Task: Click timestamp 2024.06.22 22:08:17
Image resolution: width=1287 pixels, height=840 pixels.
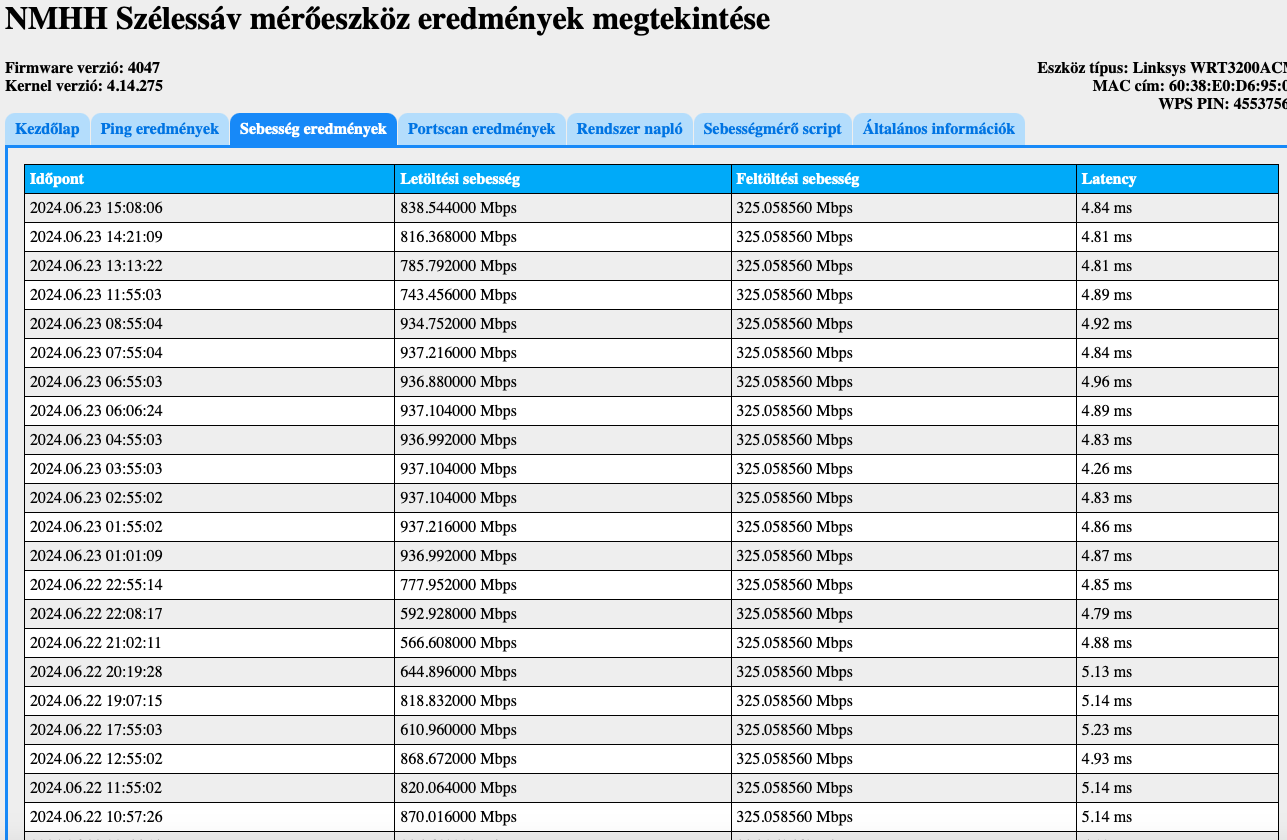Action: point(96,614)
